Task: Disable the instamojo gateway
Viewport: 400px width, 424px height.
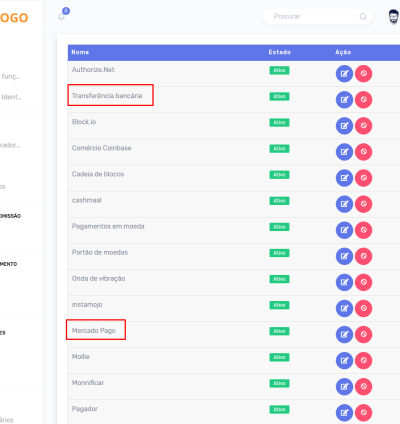Action: click(363, 308)
